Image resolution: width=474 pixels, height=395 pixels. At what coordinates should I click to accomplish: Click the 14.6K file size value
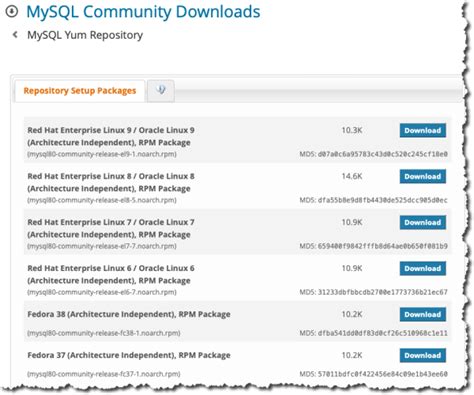(x=352, y=176)
